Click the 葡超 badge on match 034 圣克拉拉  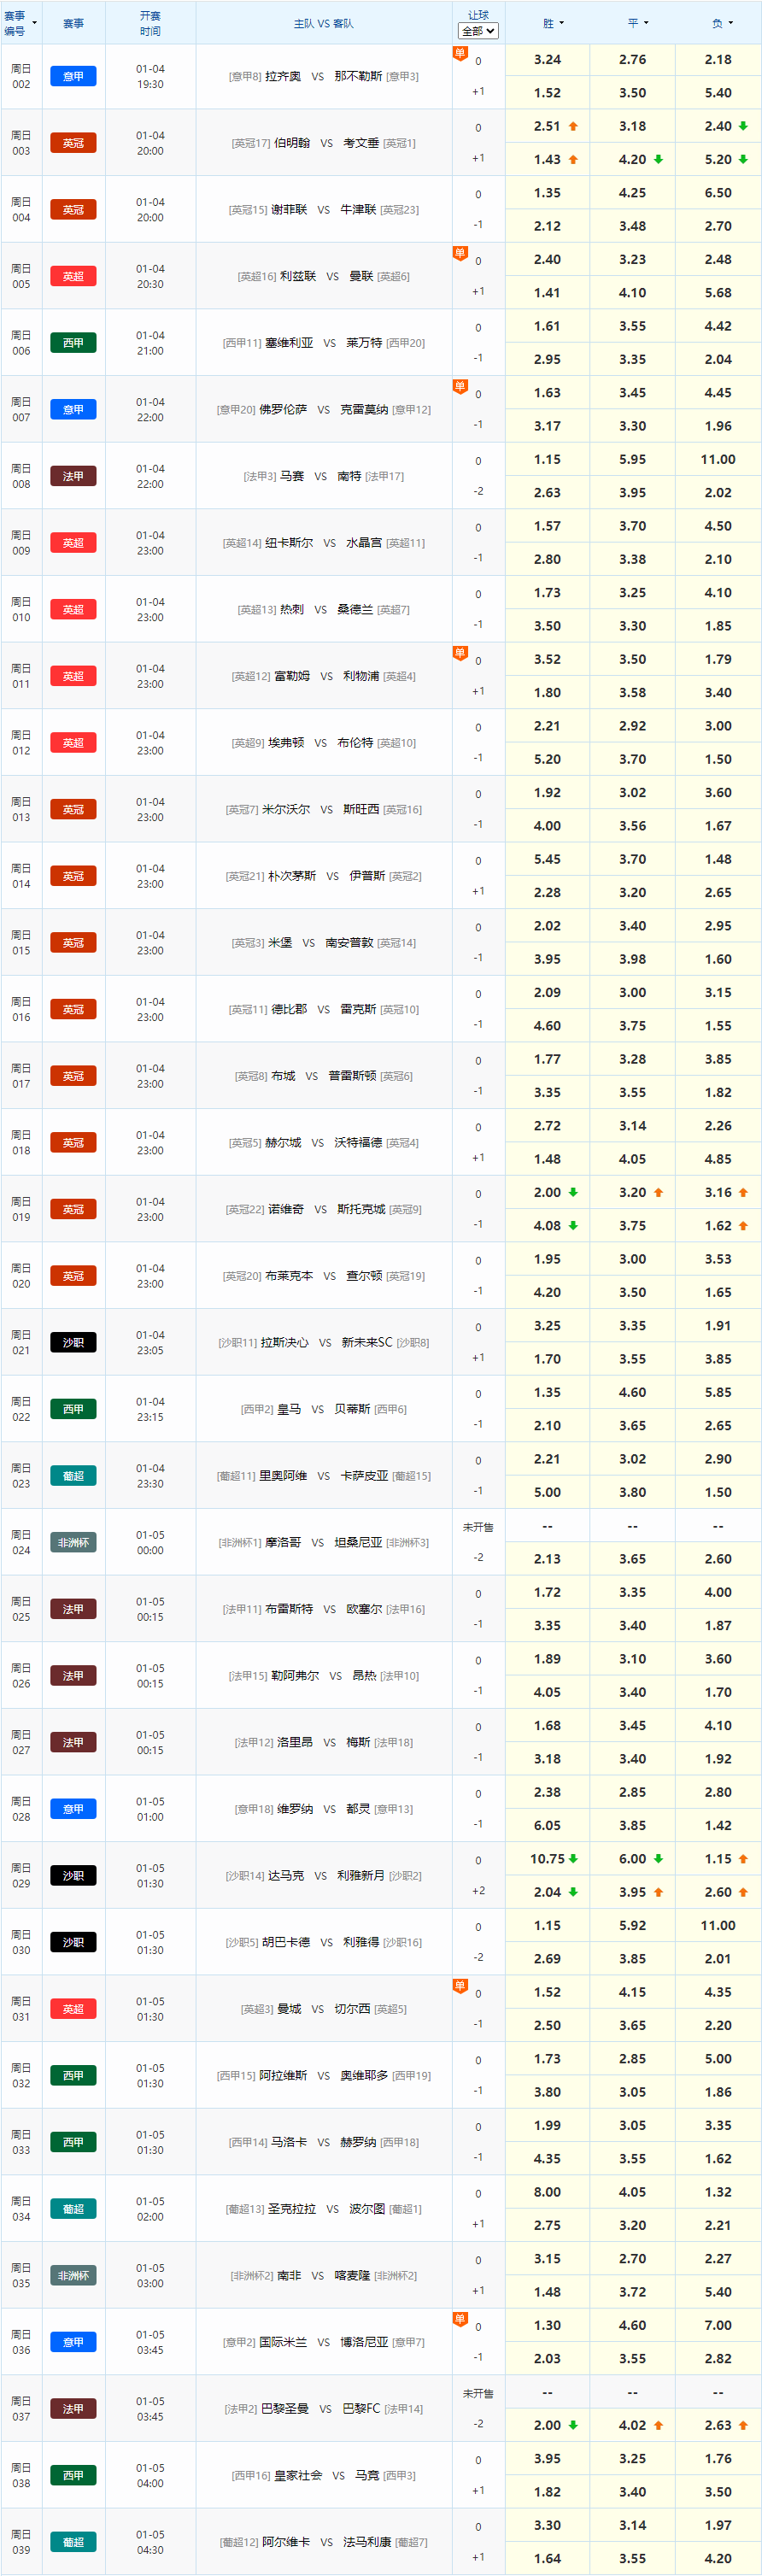click(73, 2209)
